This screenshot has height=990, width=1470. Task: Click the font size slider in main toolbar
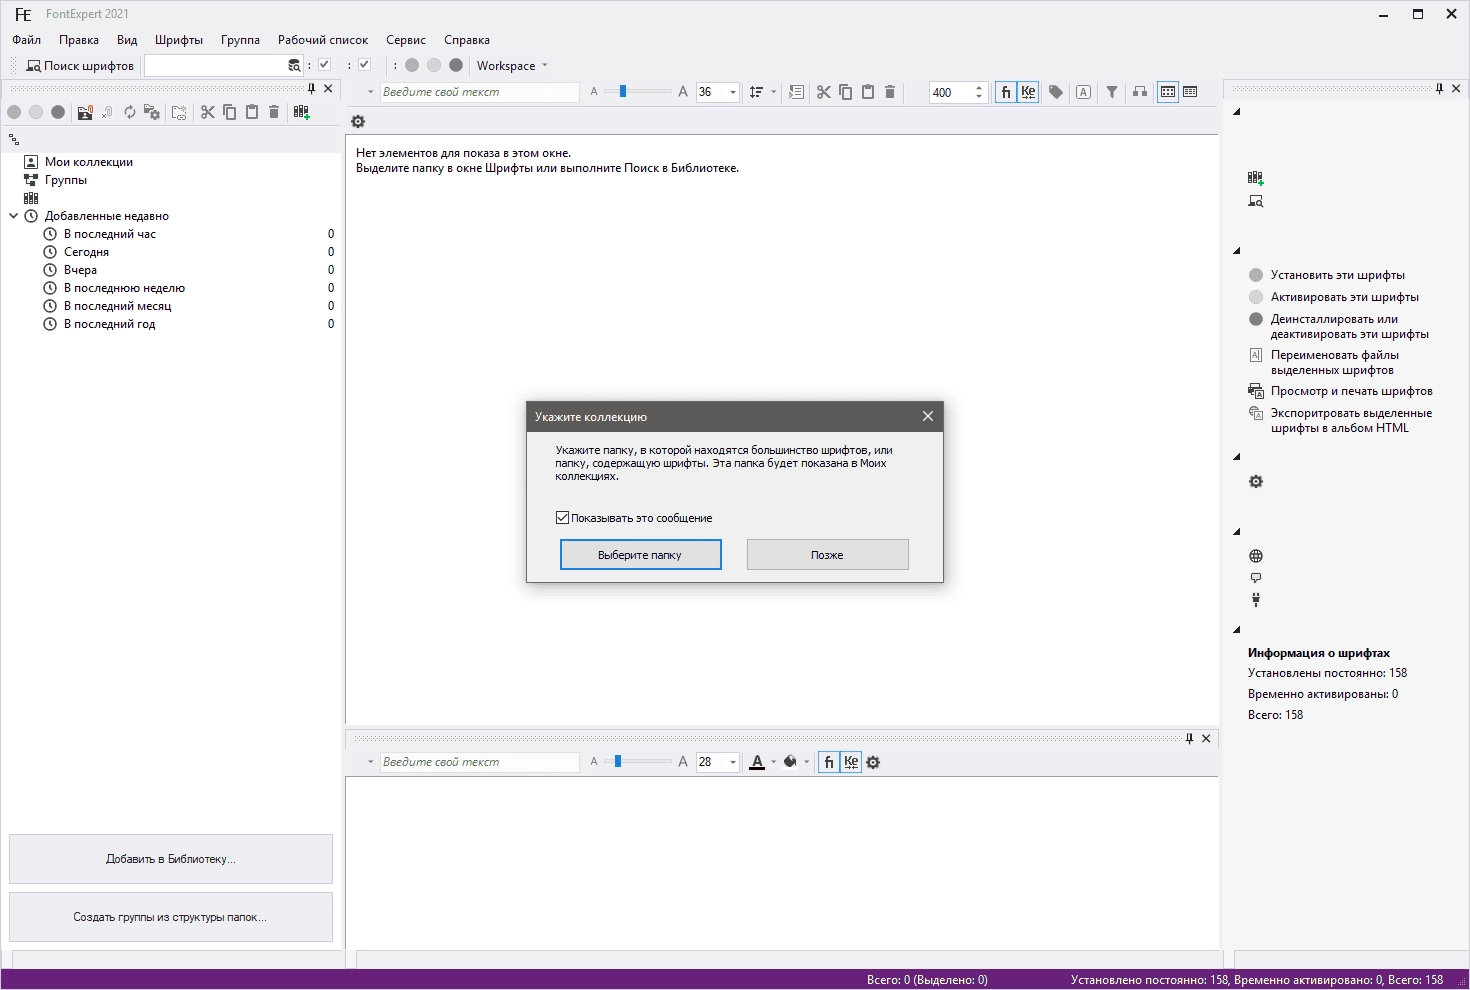coord(638,92)
